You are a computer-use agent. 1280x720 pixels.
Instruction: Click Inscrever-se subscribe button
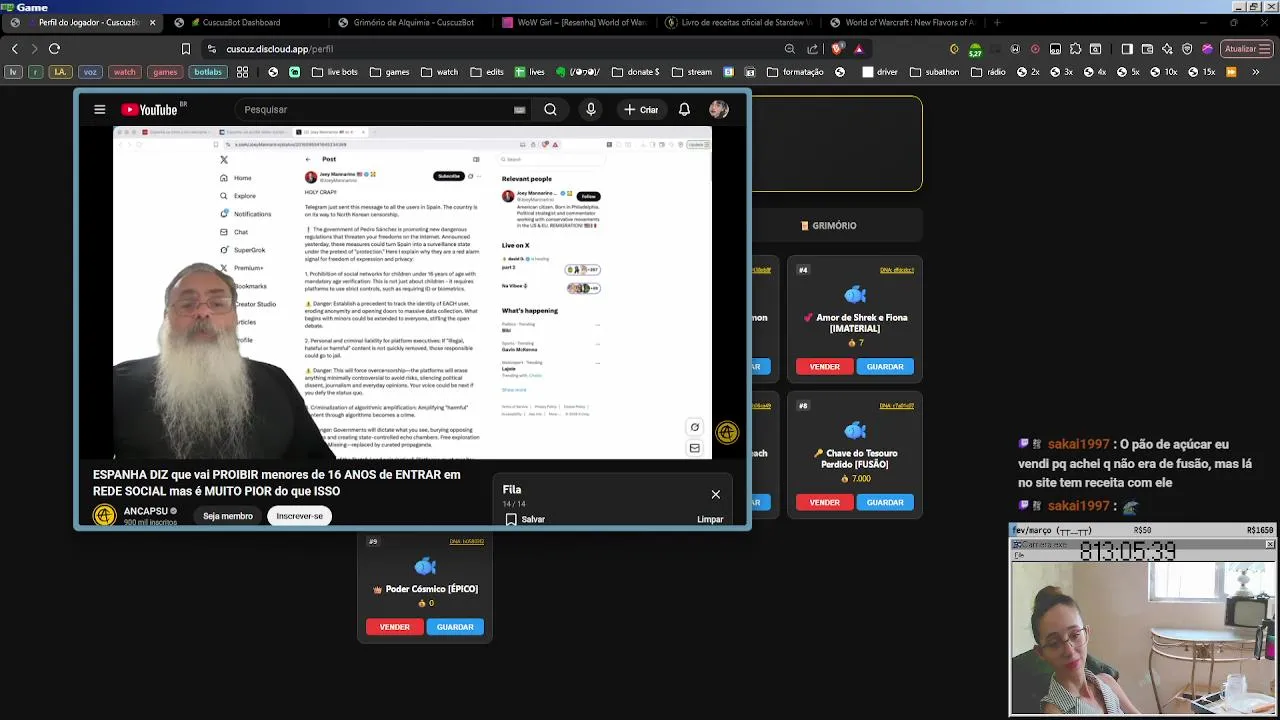299,516
